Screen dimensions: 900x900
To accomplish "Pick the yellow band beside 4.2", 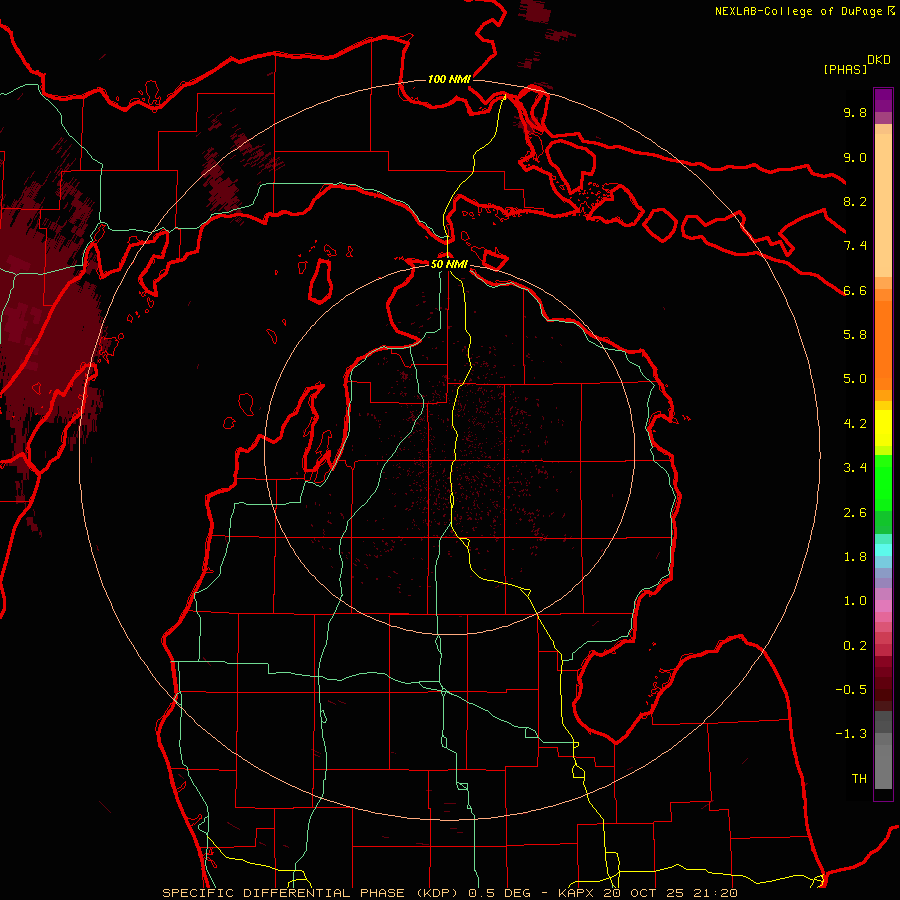I will [883, 428].
